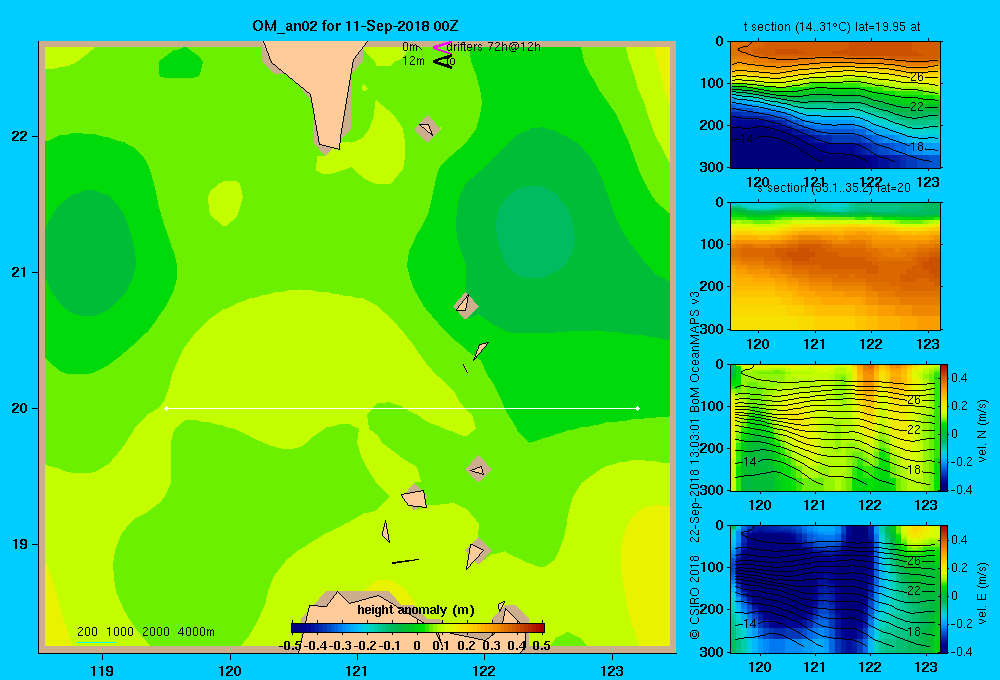Image resolution: width=1000 pixels, height=680 pixels.
Task: Click the east endpoint of the white transect line
Action: 638,408
